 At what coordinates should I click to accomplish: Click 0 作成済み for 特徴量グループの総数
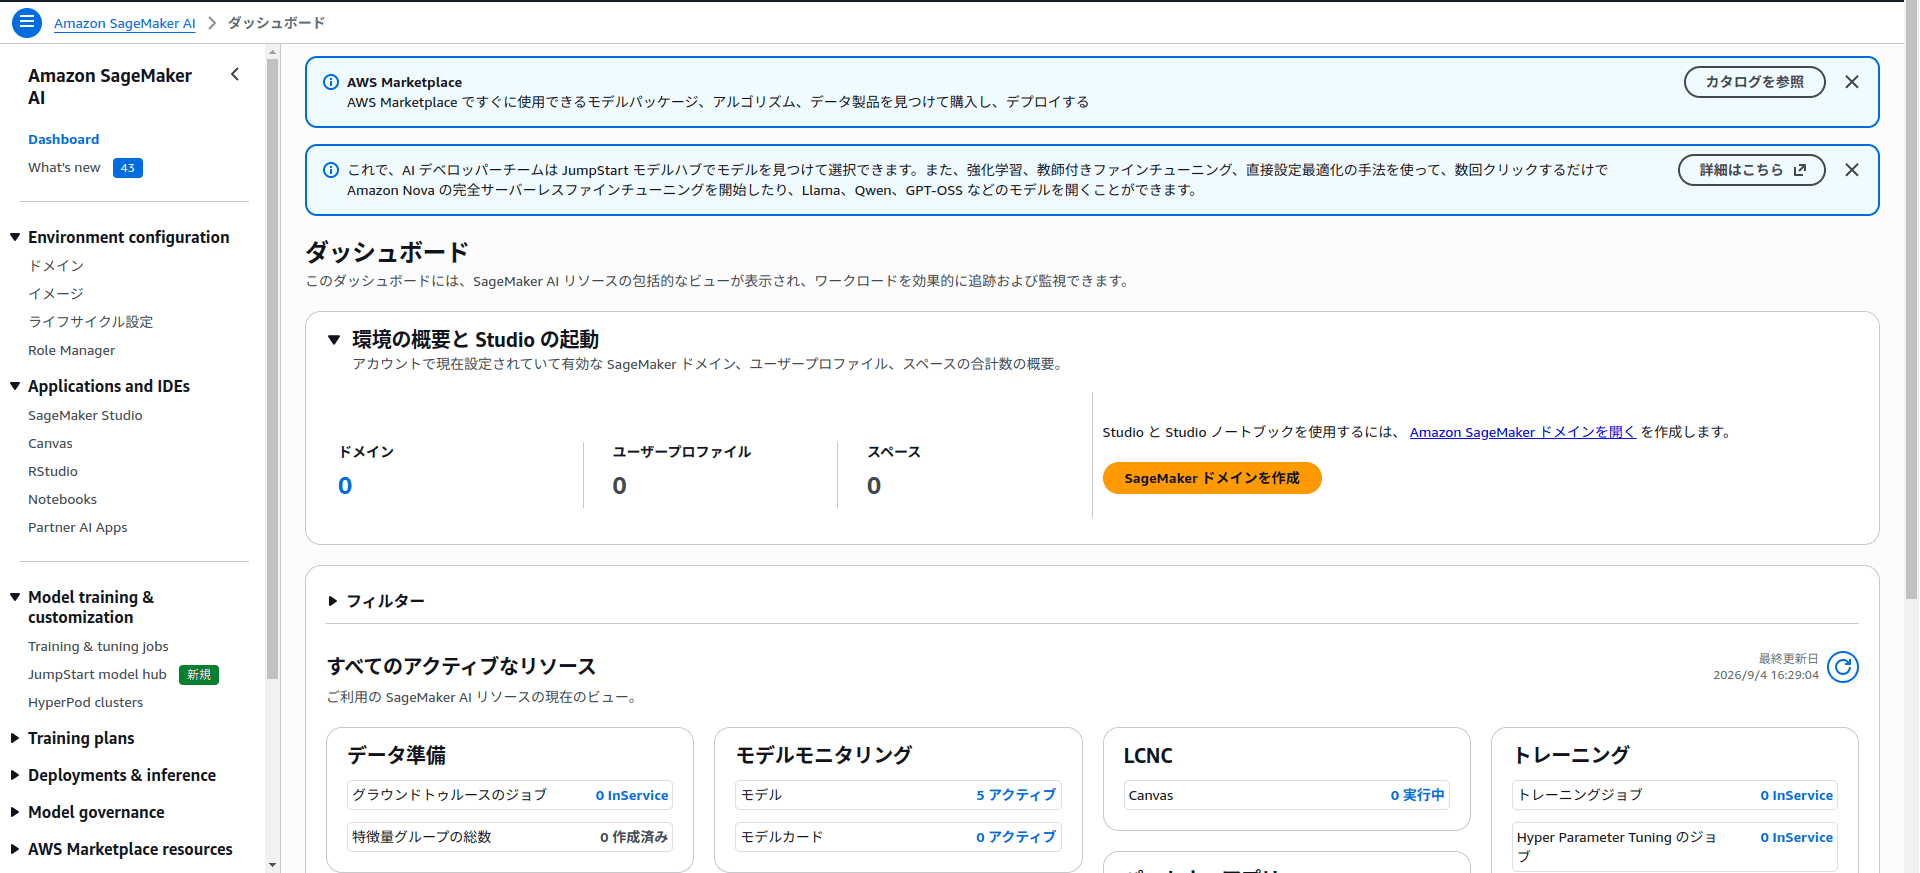(x=634, y=837)
